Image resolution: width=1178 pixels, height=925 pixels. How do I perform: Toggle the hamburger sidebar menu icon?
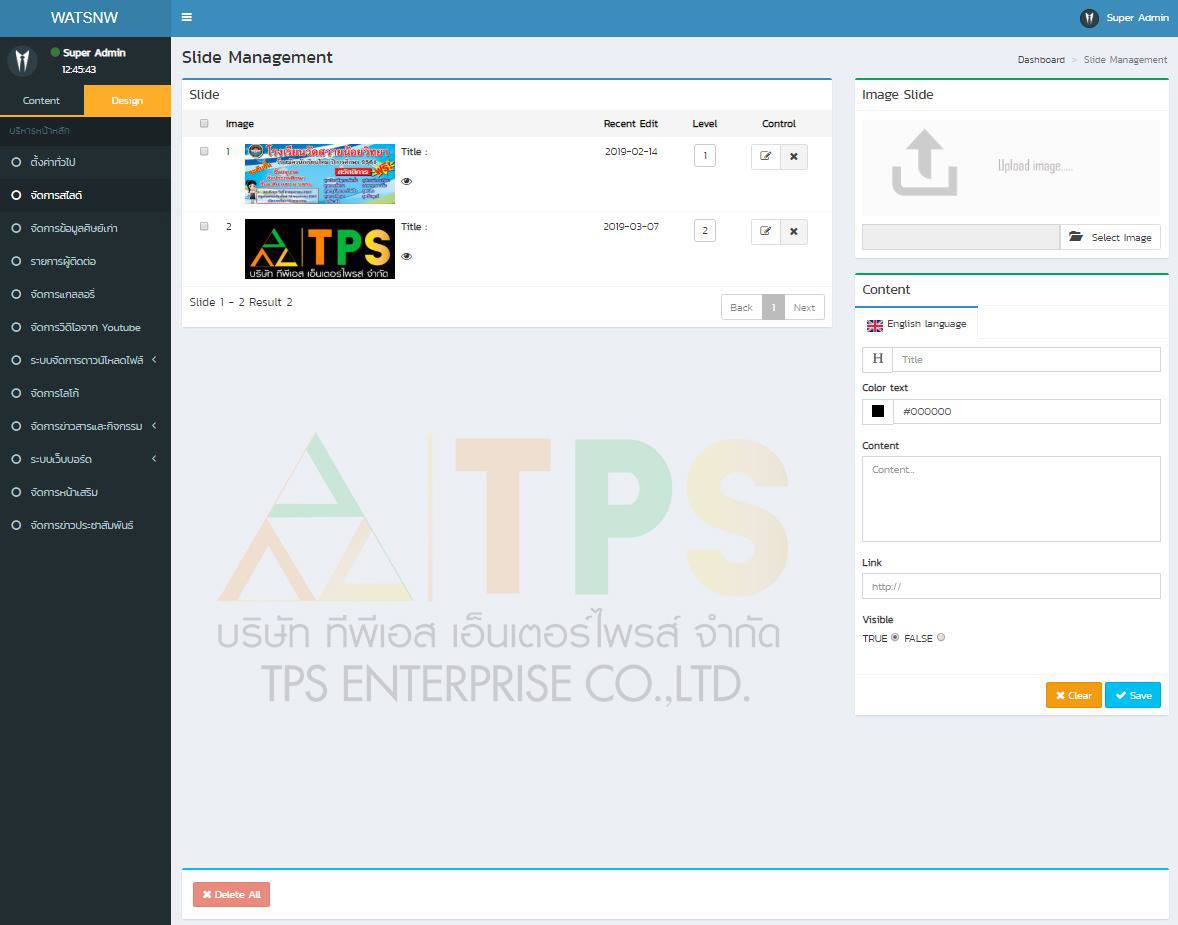[186, 17]
